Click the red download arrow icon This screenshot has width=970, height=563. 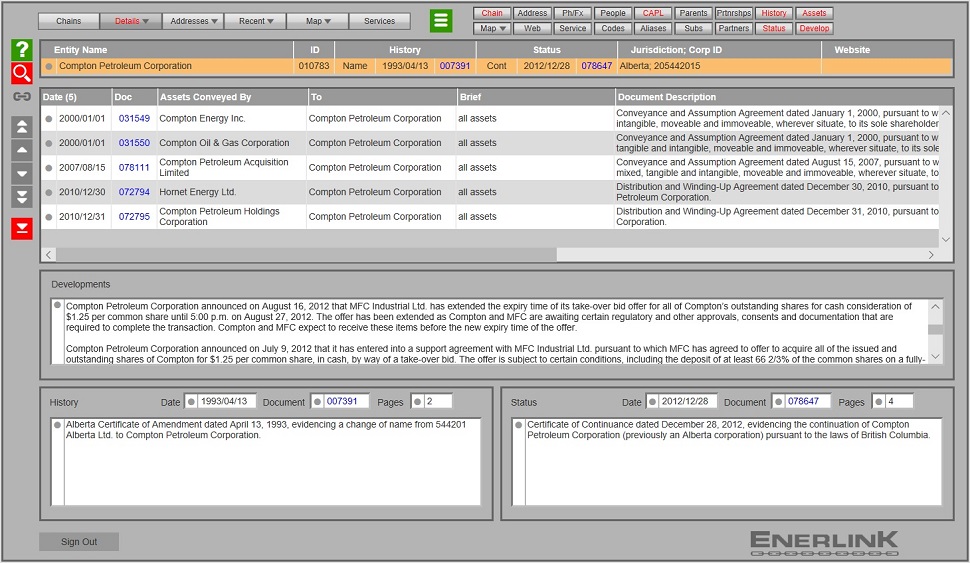(x=22, y=228)
